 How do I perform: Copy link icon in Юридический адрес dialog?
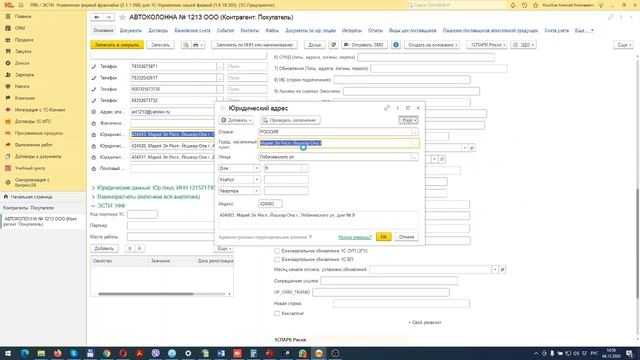[387, 108]
